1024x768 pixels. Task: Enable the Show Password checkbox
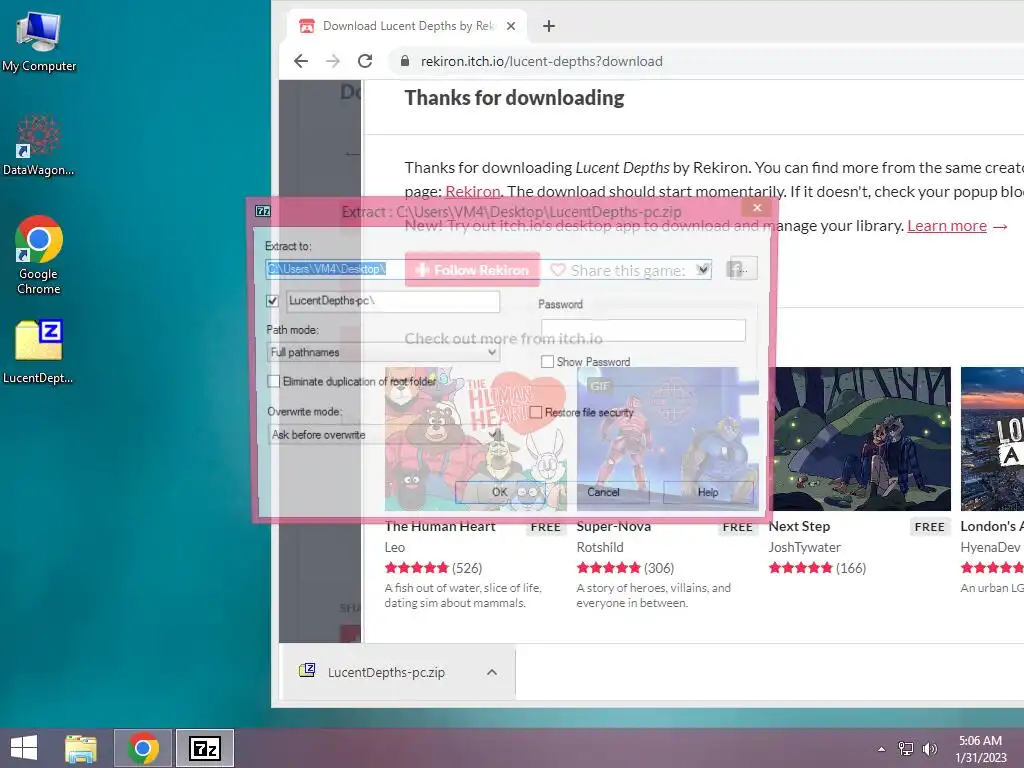pyautogui.click(x=547, y=362)
